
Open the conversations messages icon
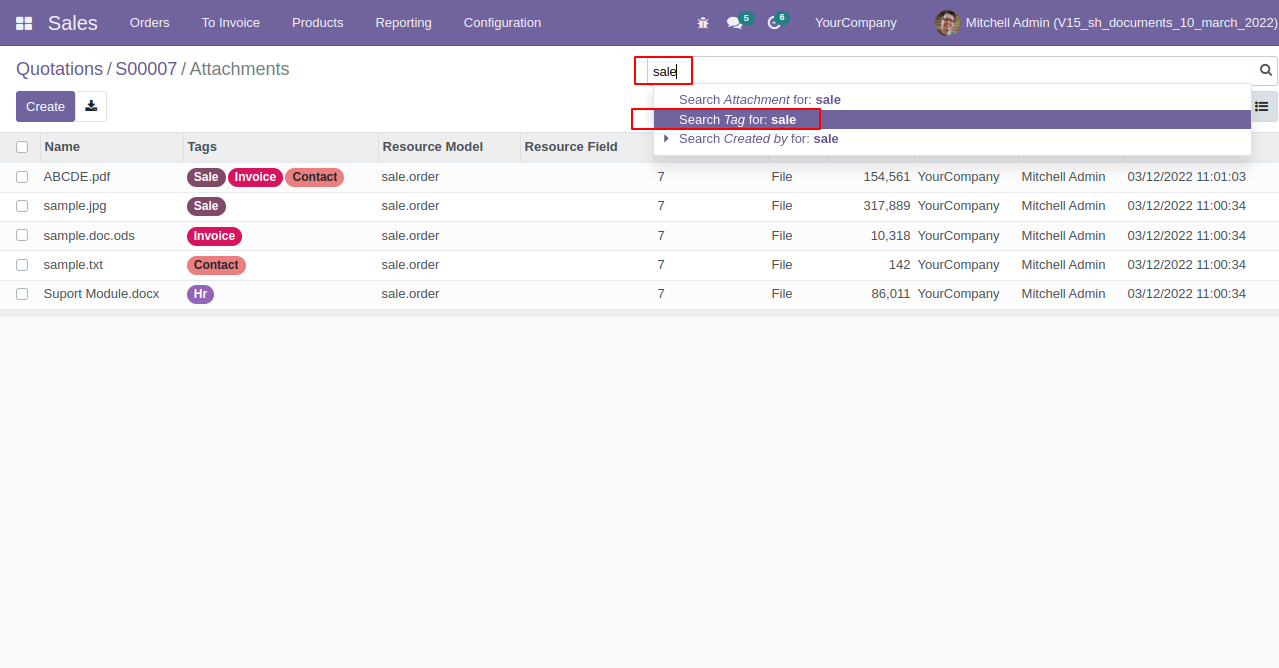coord(735,23)
